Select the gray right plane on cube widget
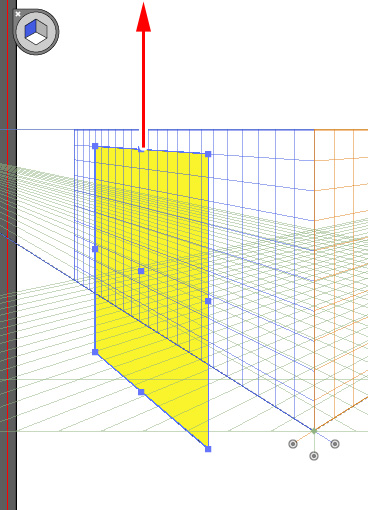The image size is (368, 510). coord(41,28)
